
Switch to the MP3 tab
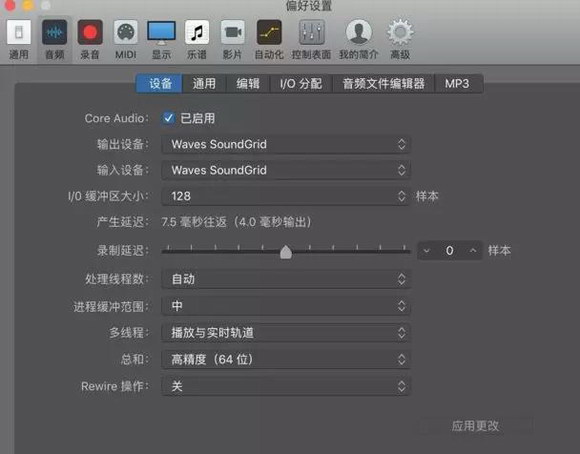click(x=457, y=84)
